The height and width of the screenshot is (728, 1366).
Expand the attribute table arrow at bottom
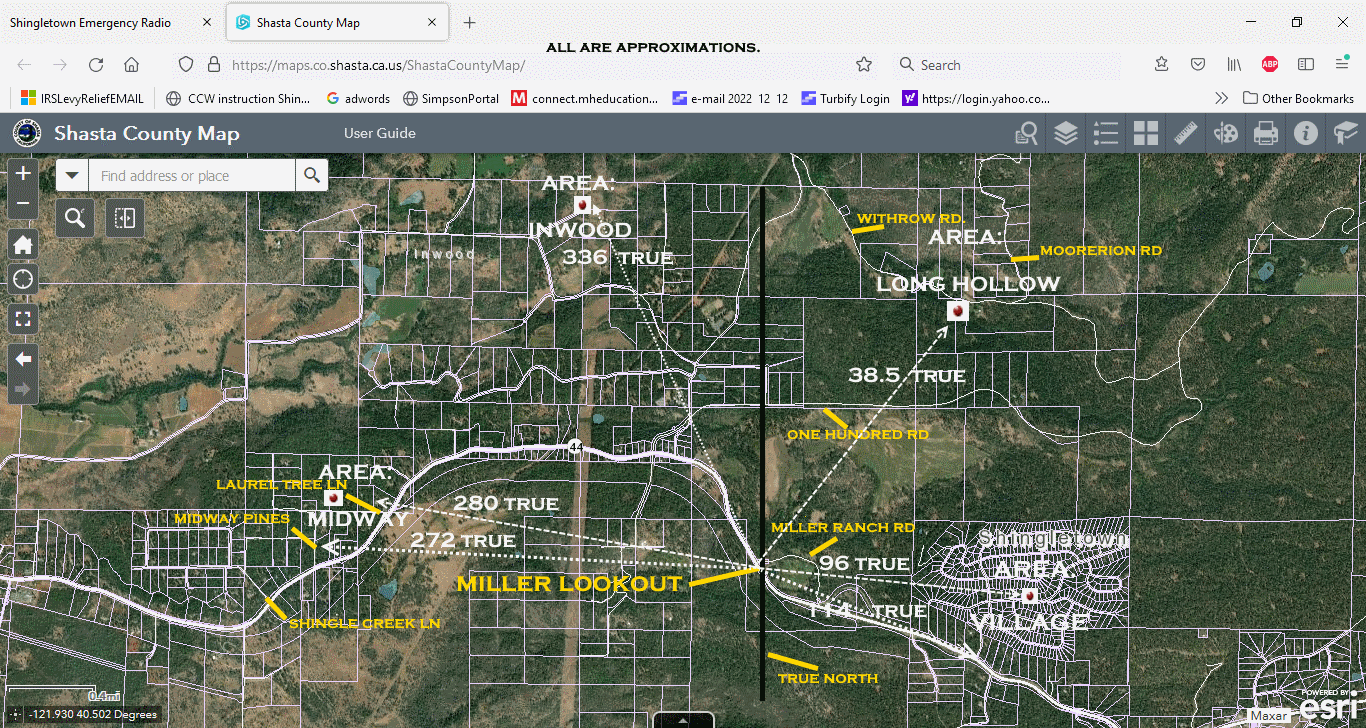coord(683,720)
